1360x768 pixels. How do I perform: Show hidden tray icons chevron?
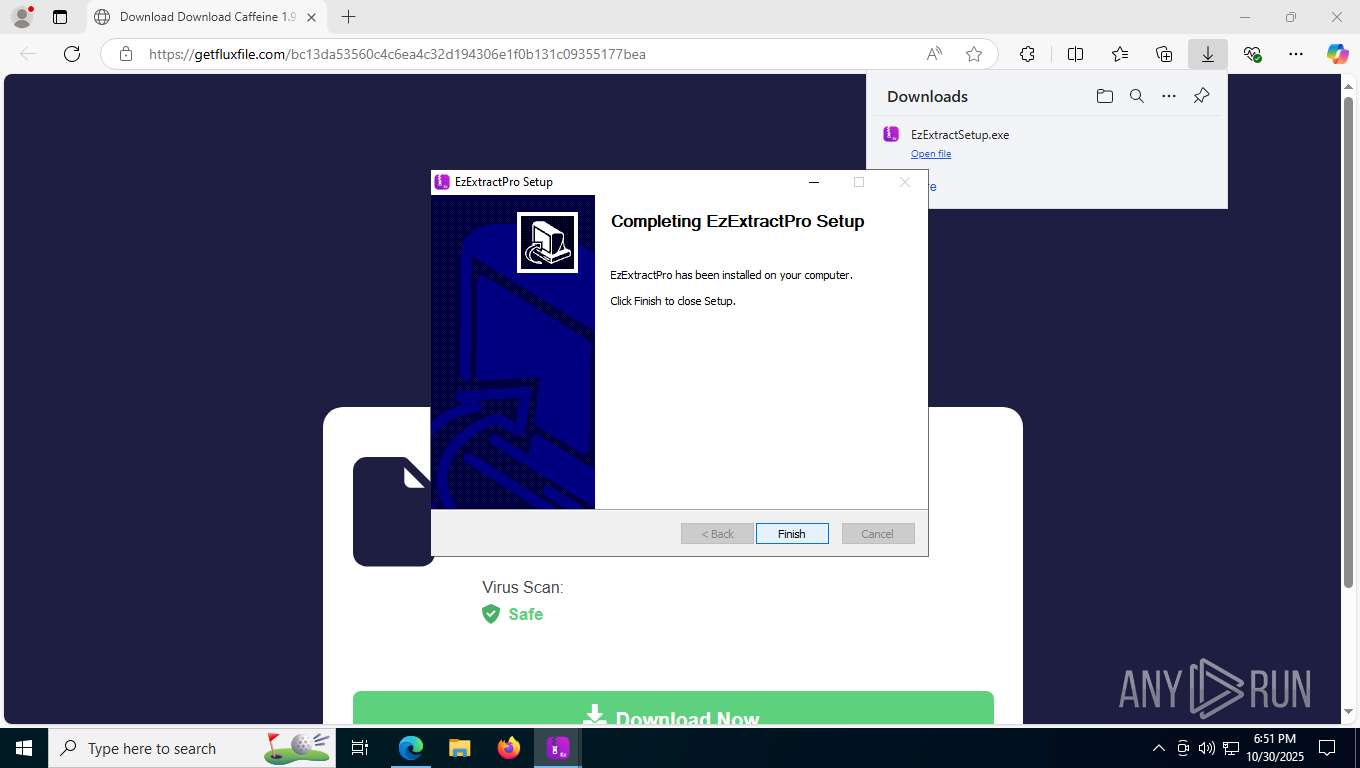(x=1159, y=748)
